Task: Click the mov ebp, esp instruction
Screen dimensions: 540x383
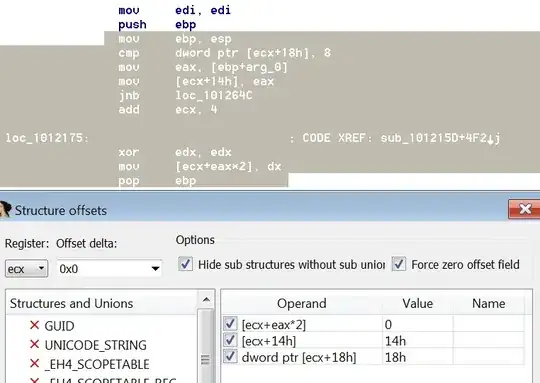Action: pyautogui.click(x=175, y=39)
